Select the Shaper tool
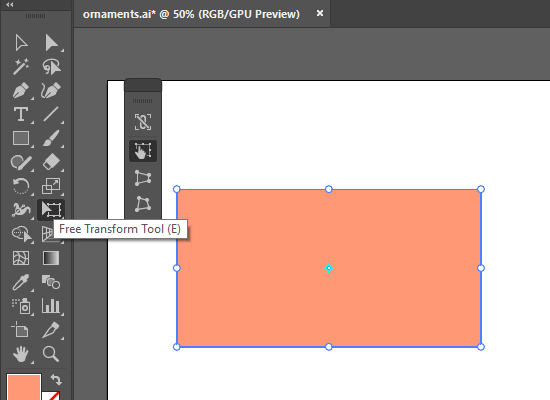 [x=21, y=162]
